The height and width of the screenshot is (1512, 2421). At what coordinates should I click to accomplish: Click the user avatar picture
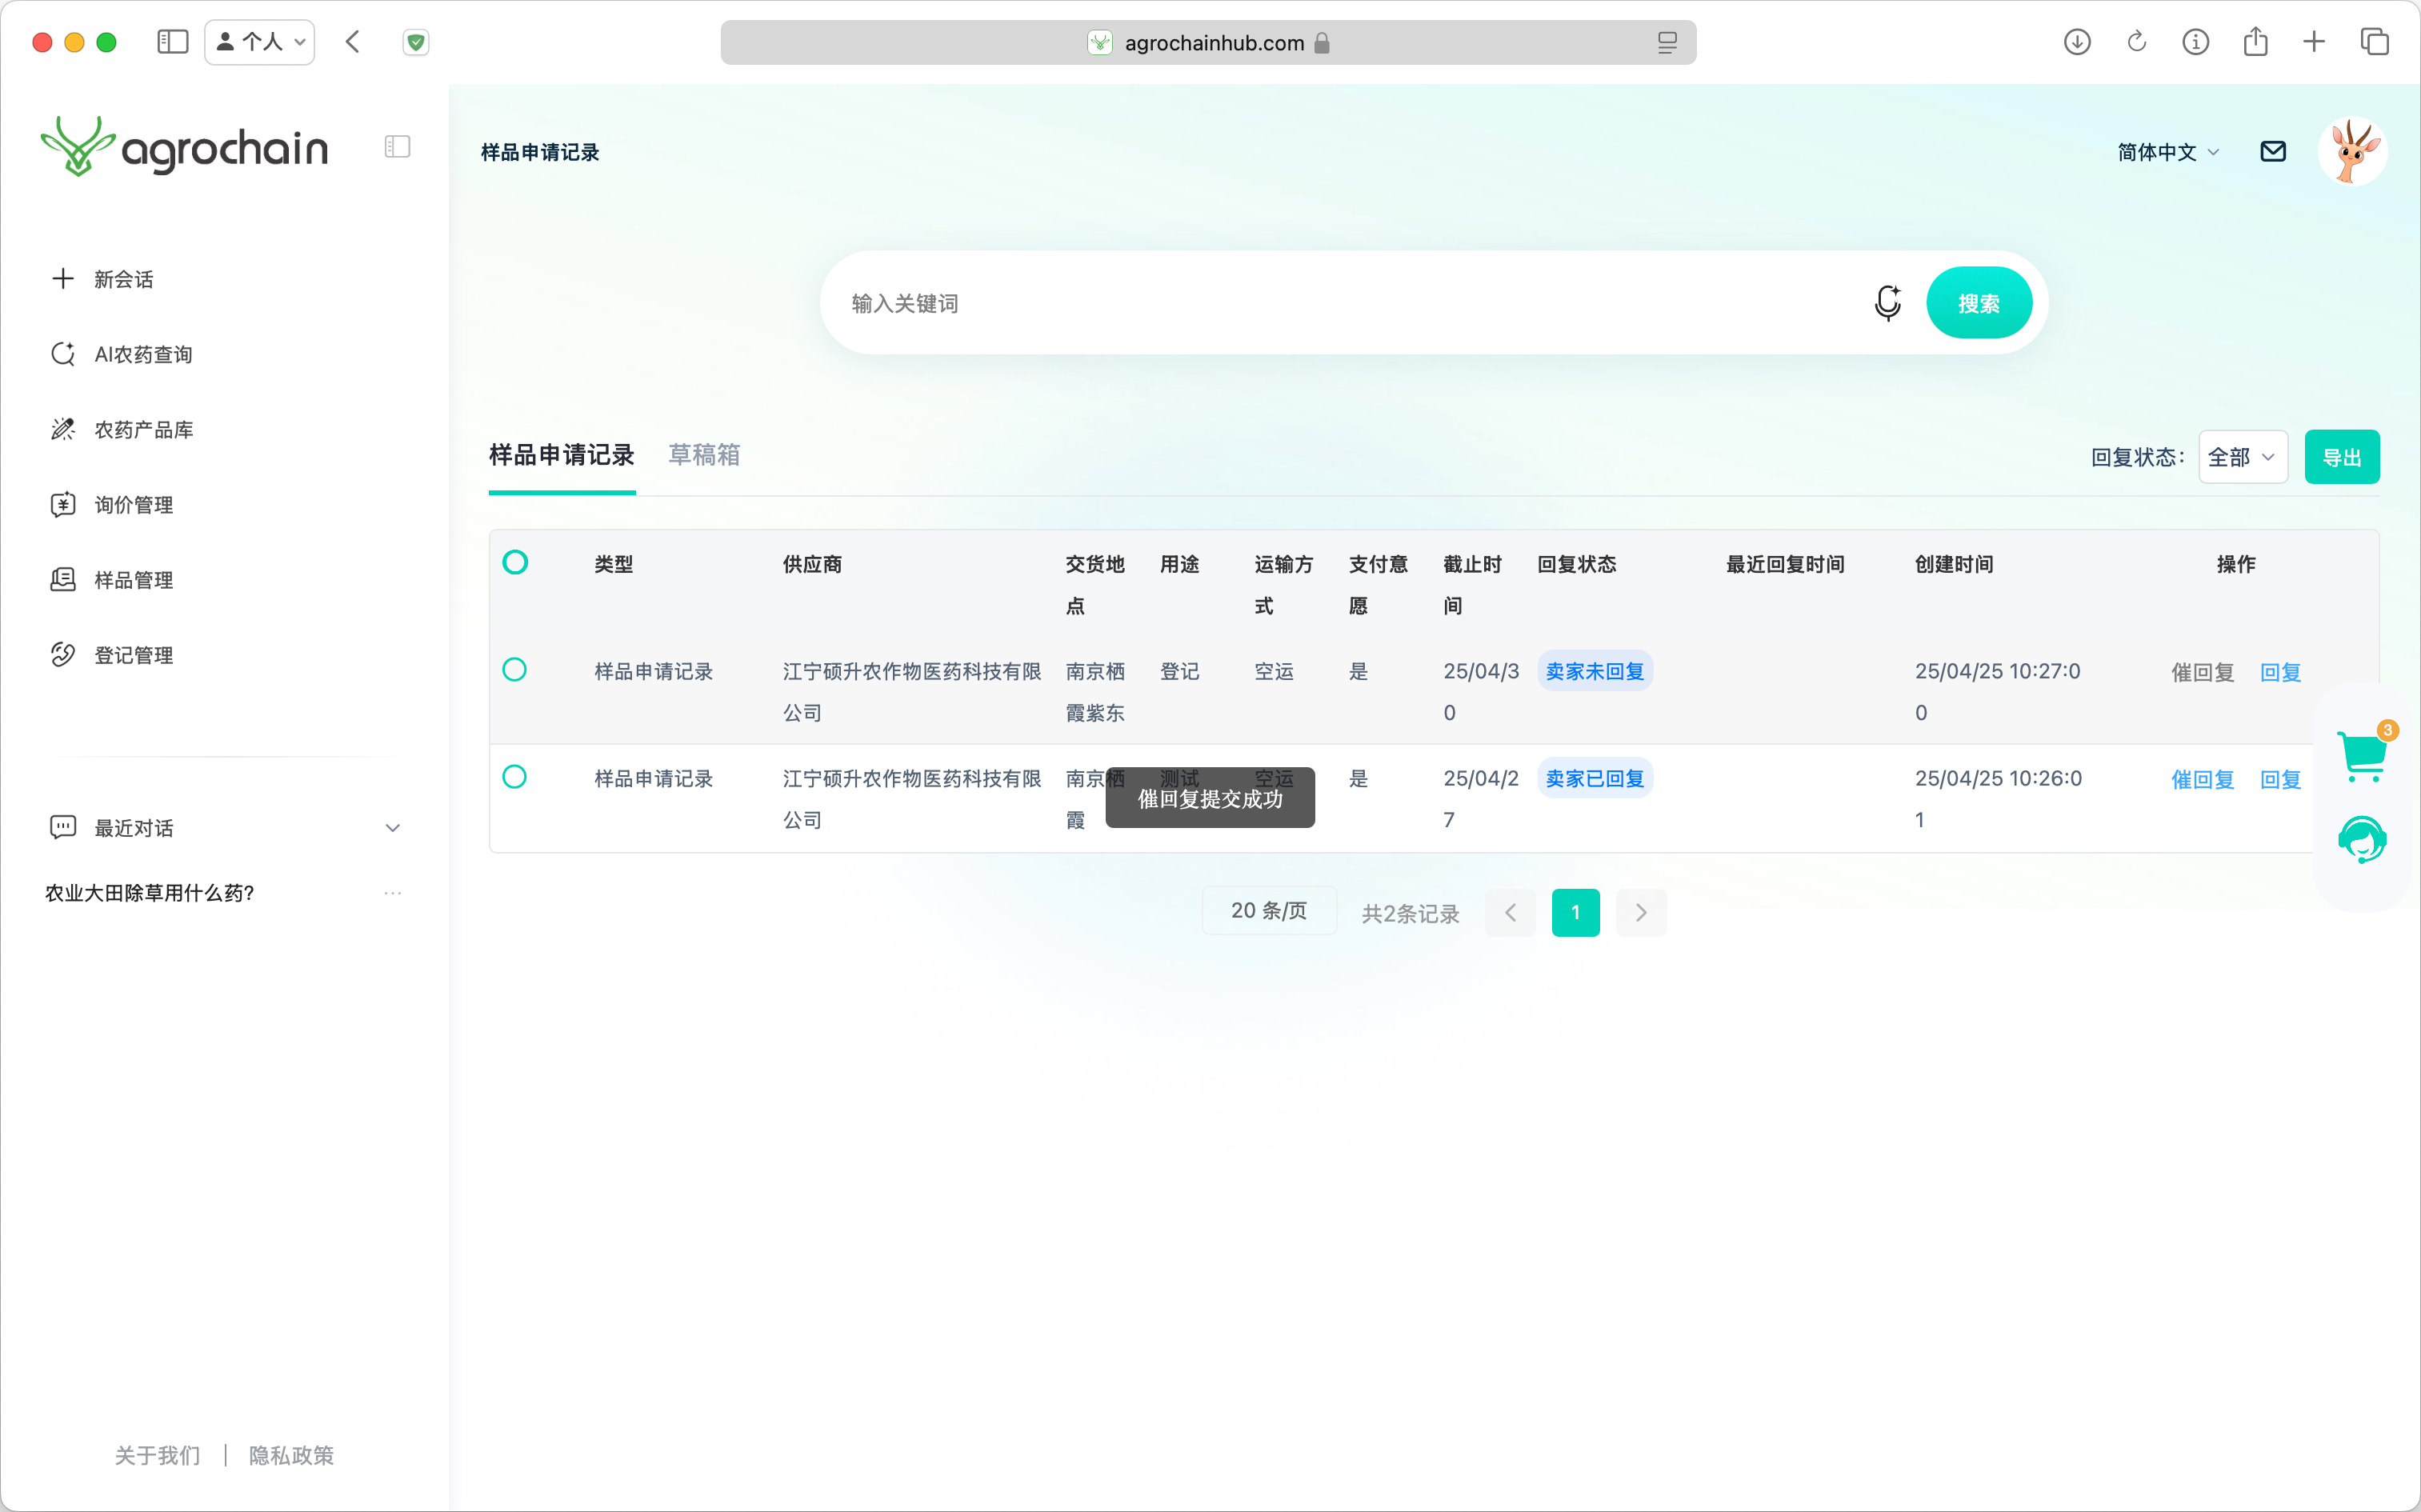point(2352,151)
